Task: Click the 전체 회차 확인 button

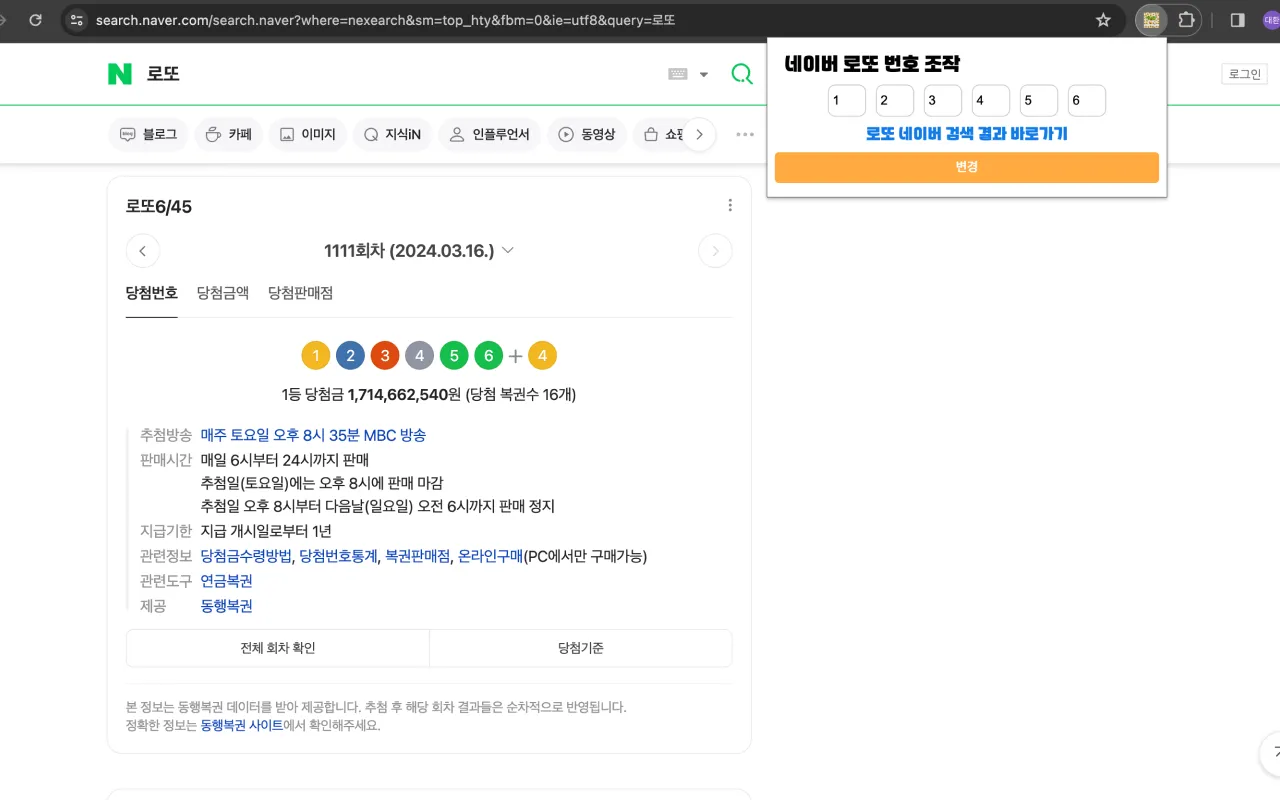Action: coord(278,648)
